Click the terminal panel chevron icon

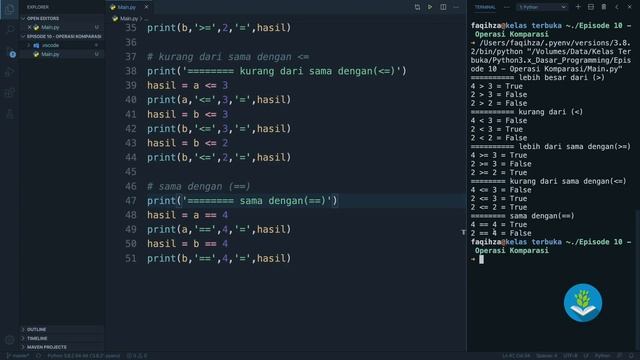pyautogui.click(x=617, y=7)
